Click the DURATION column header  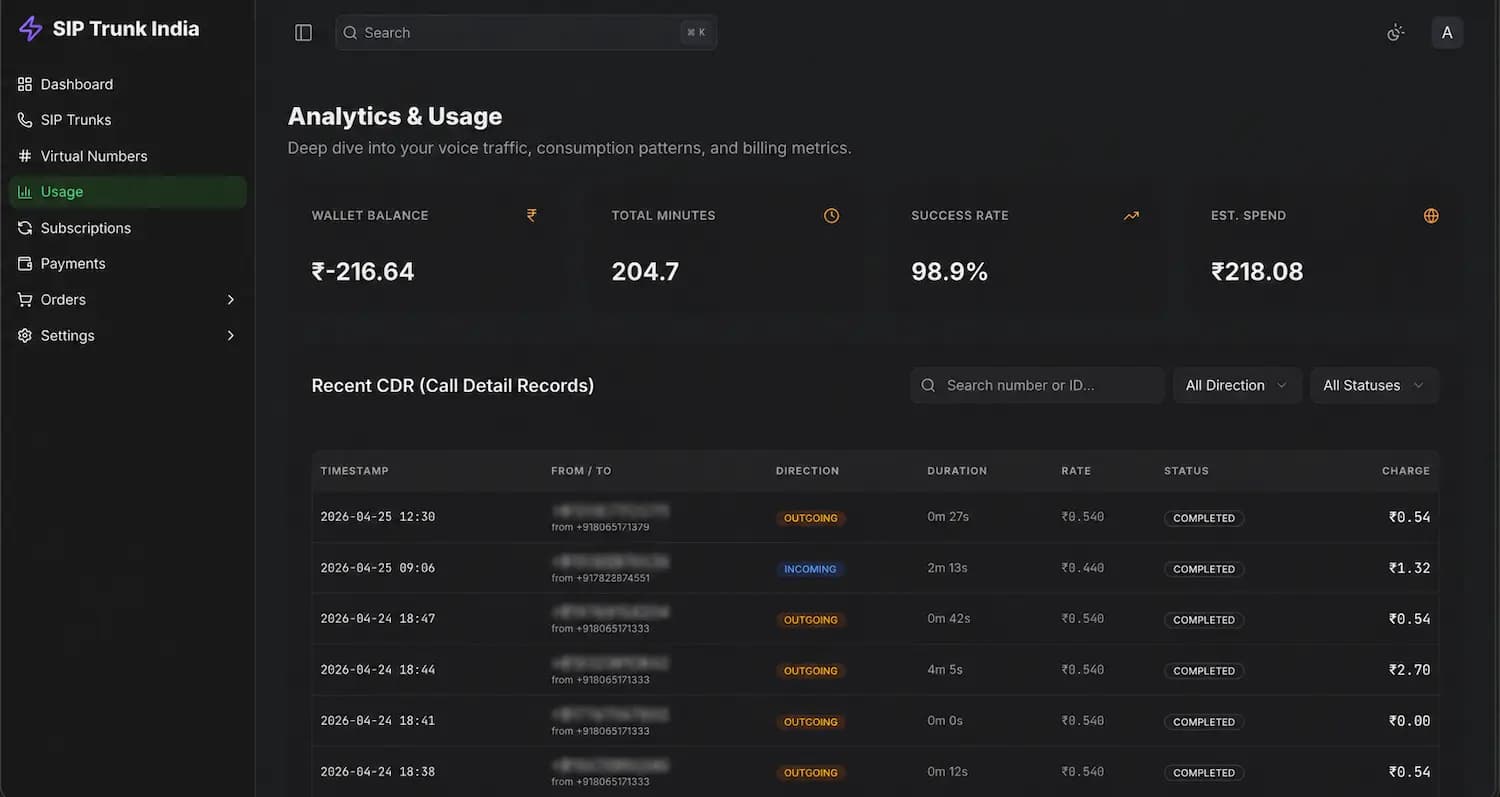957,471
